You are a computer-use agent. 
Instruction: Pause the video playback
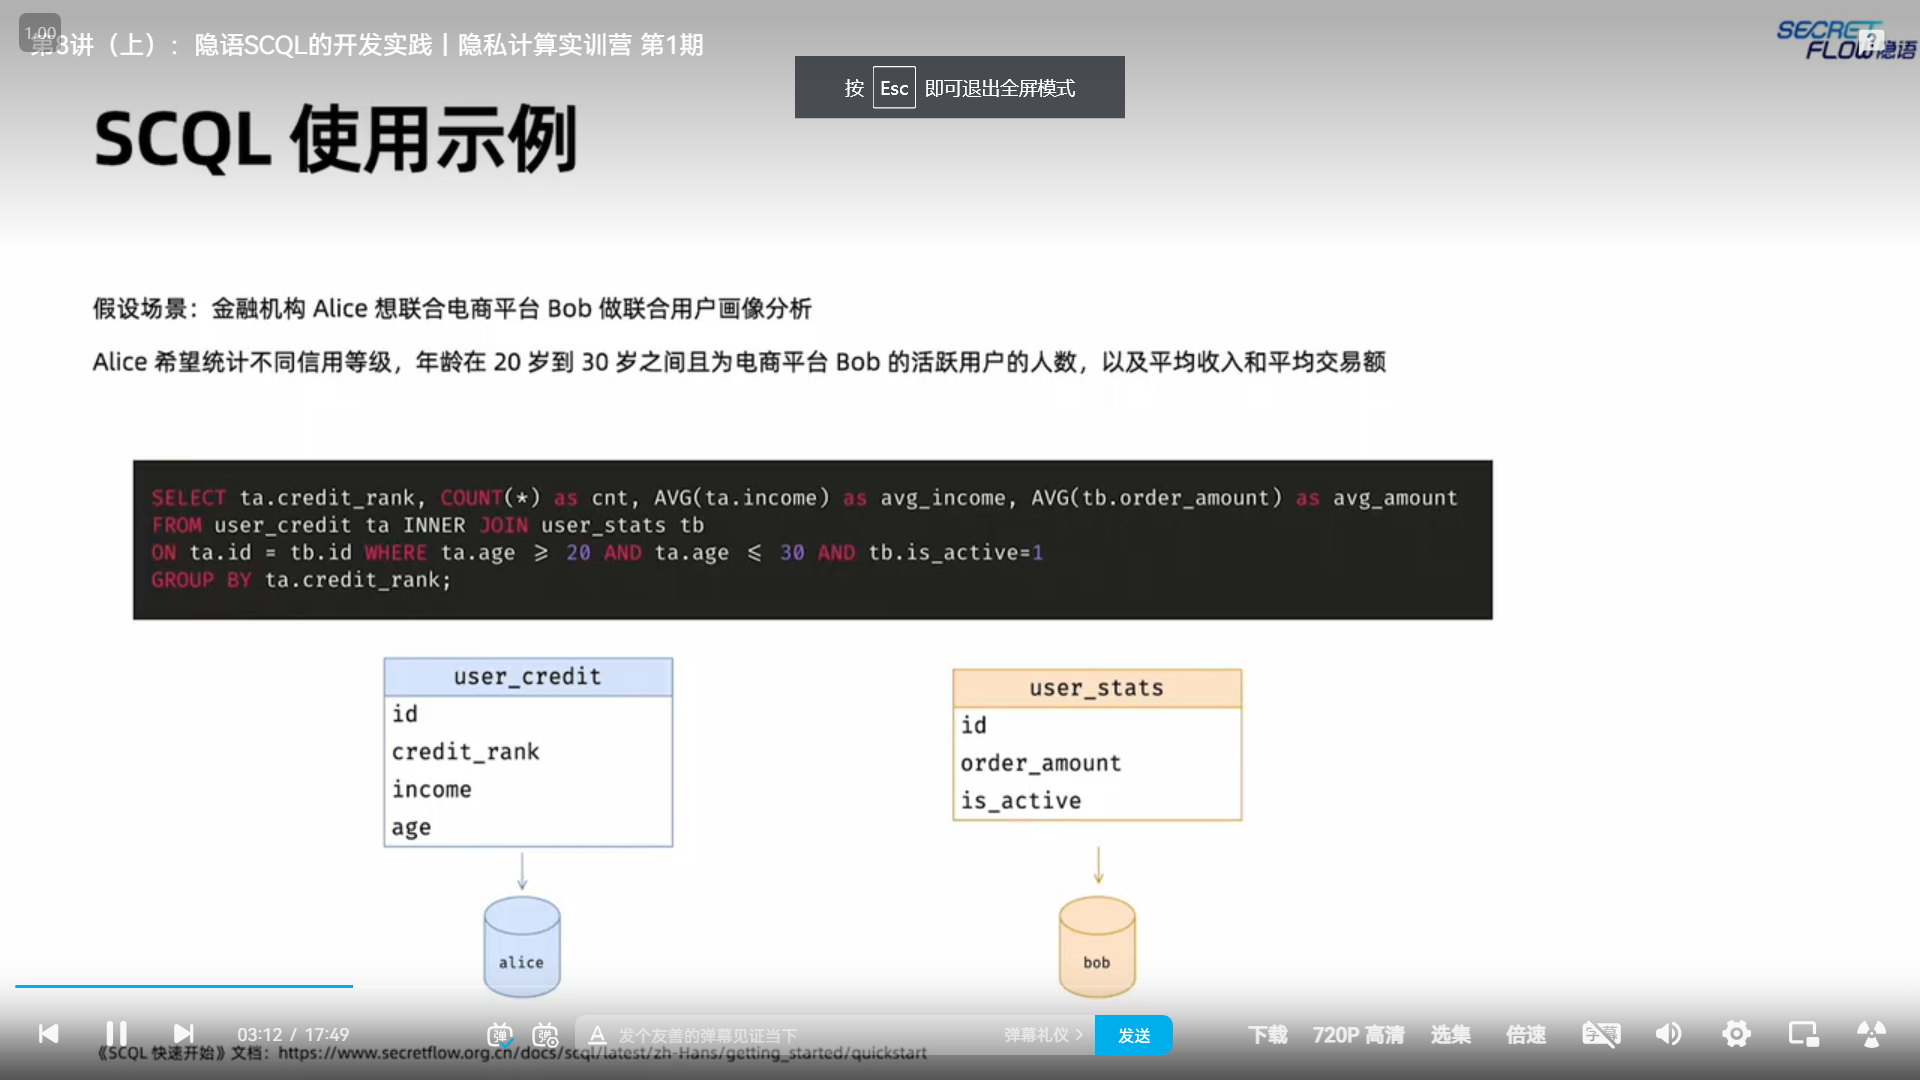click(116, 1034)
